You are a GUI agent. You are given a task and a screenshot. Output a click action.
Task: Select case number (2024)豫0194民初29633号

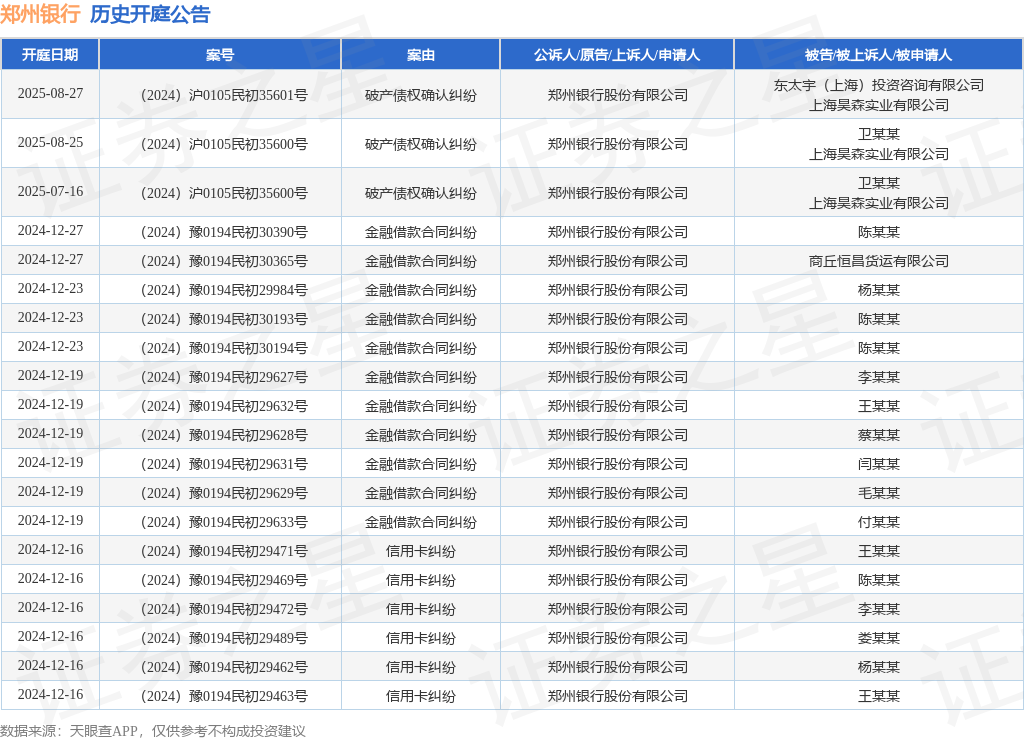tap(220, 522)
